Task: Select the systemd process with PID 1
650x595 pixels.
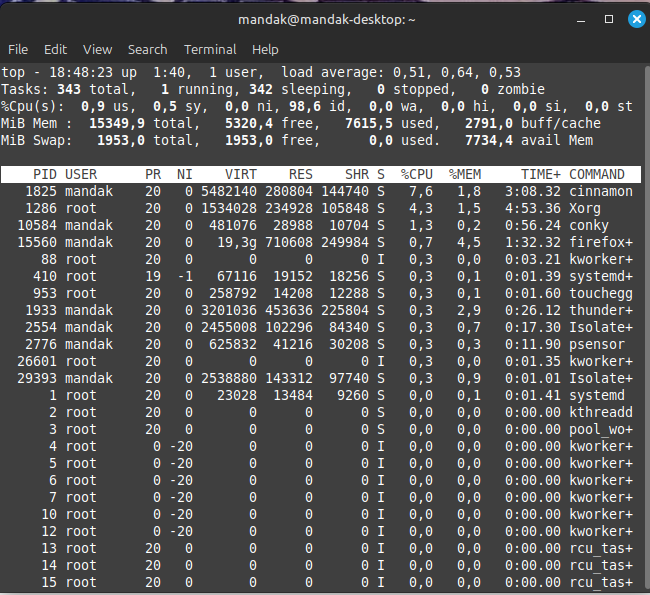Action: (597, 396)
